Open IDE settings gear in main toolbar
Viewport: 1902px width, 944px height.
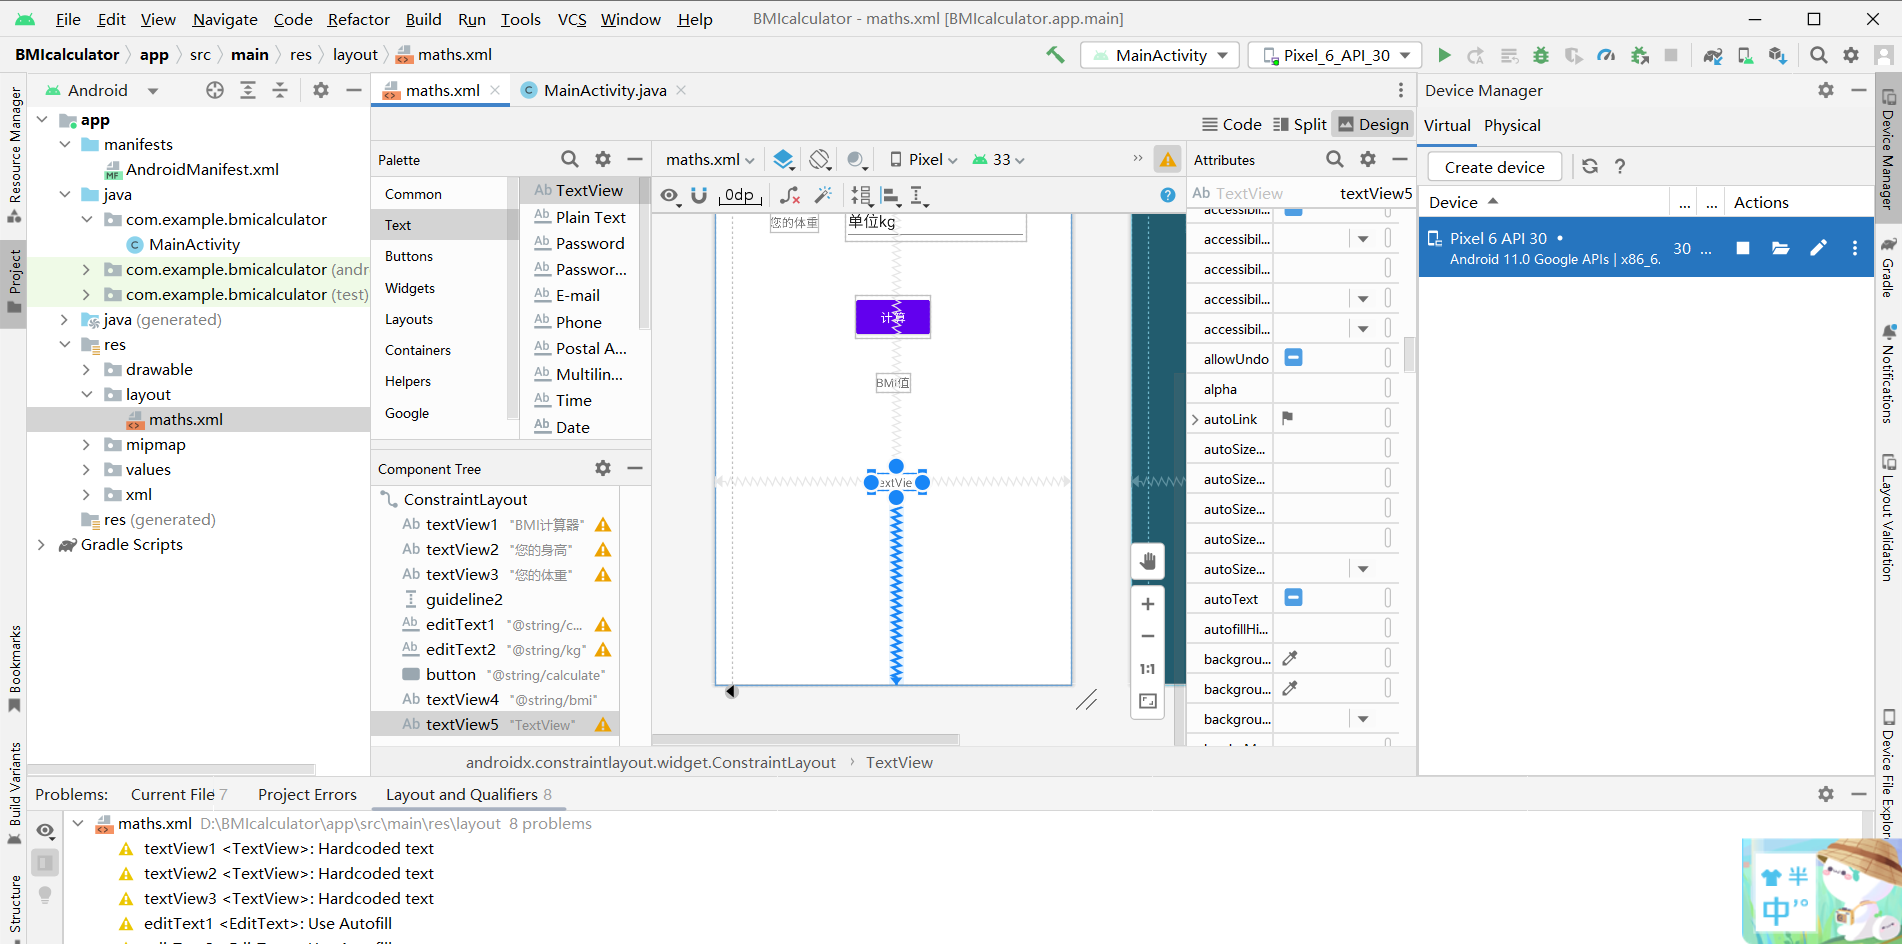1851,55
